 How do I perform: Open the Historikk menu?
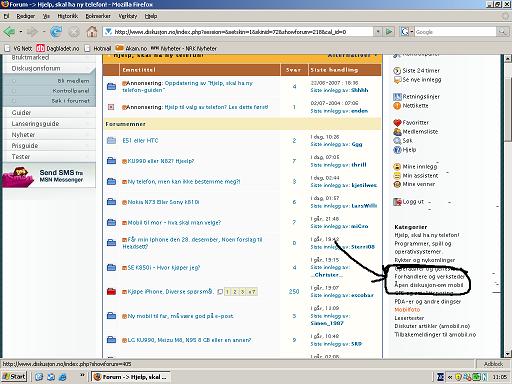(x=68, y=16)
